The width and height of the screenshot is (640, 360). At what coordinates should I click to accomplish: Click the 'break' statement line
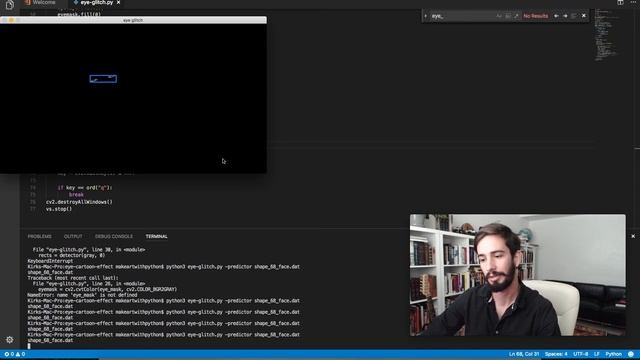click(76, 195)
